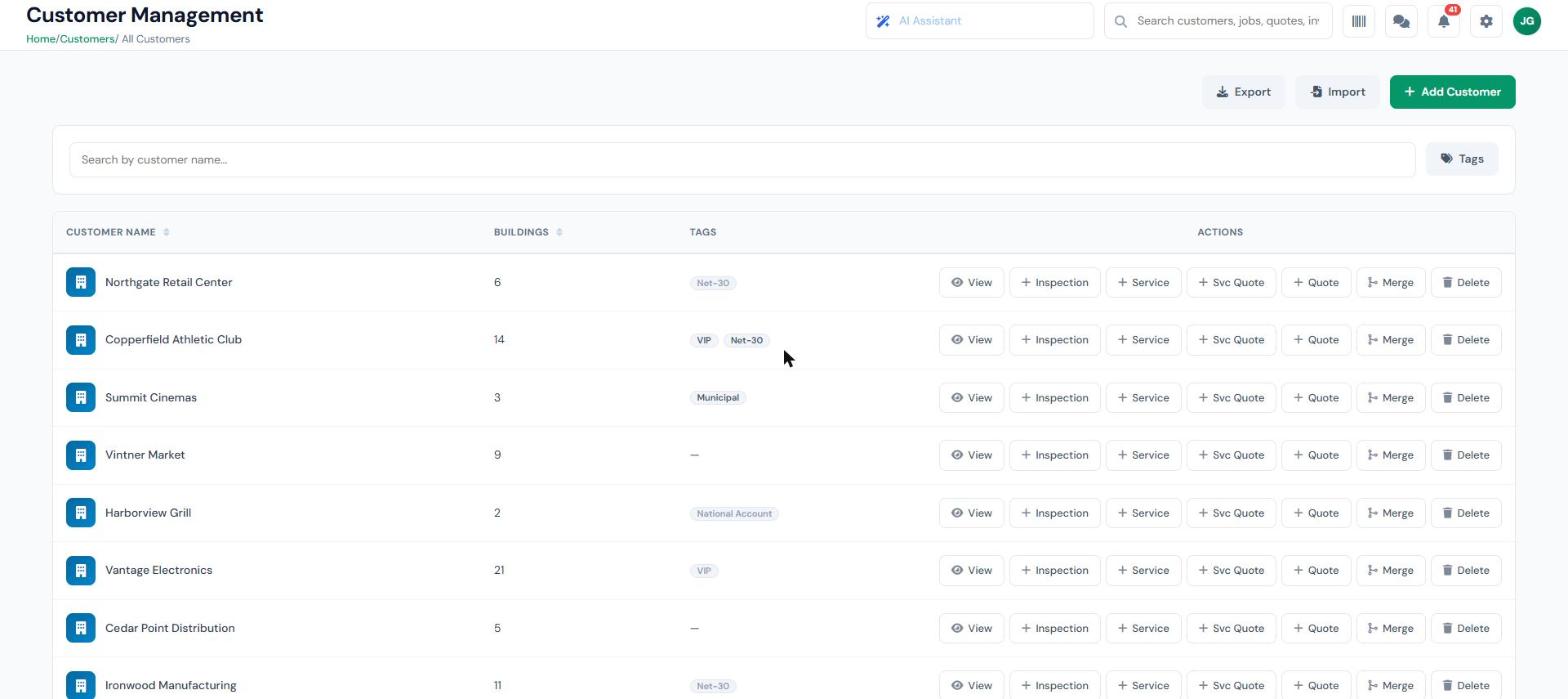Create Svc Quote for Ironwood Manufacturing
1568x699 pixels.
tap(1231, 685)
